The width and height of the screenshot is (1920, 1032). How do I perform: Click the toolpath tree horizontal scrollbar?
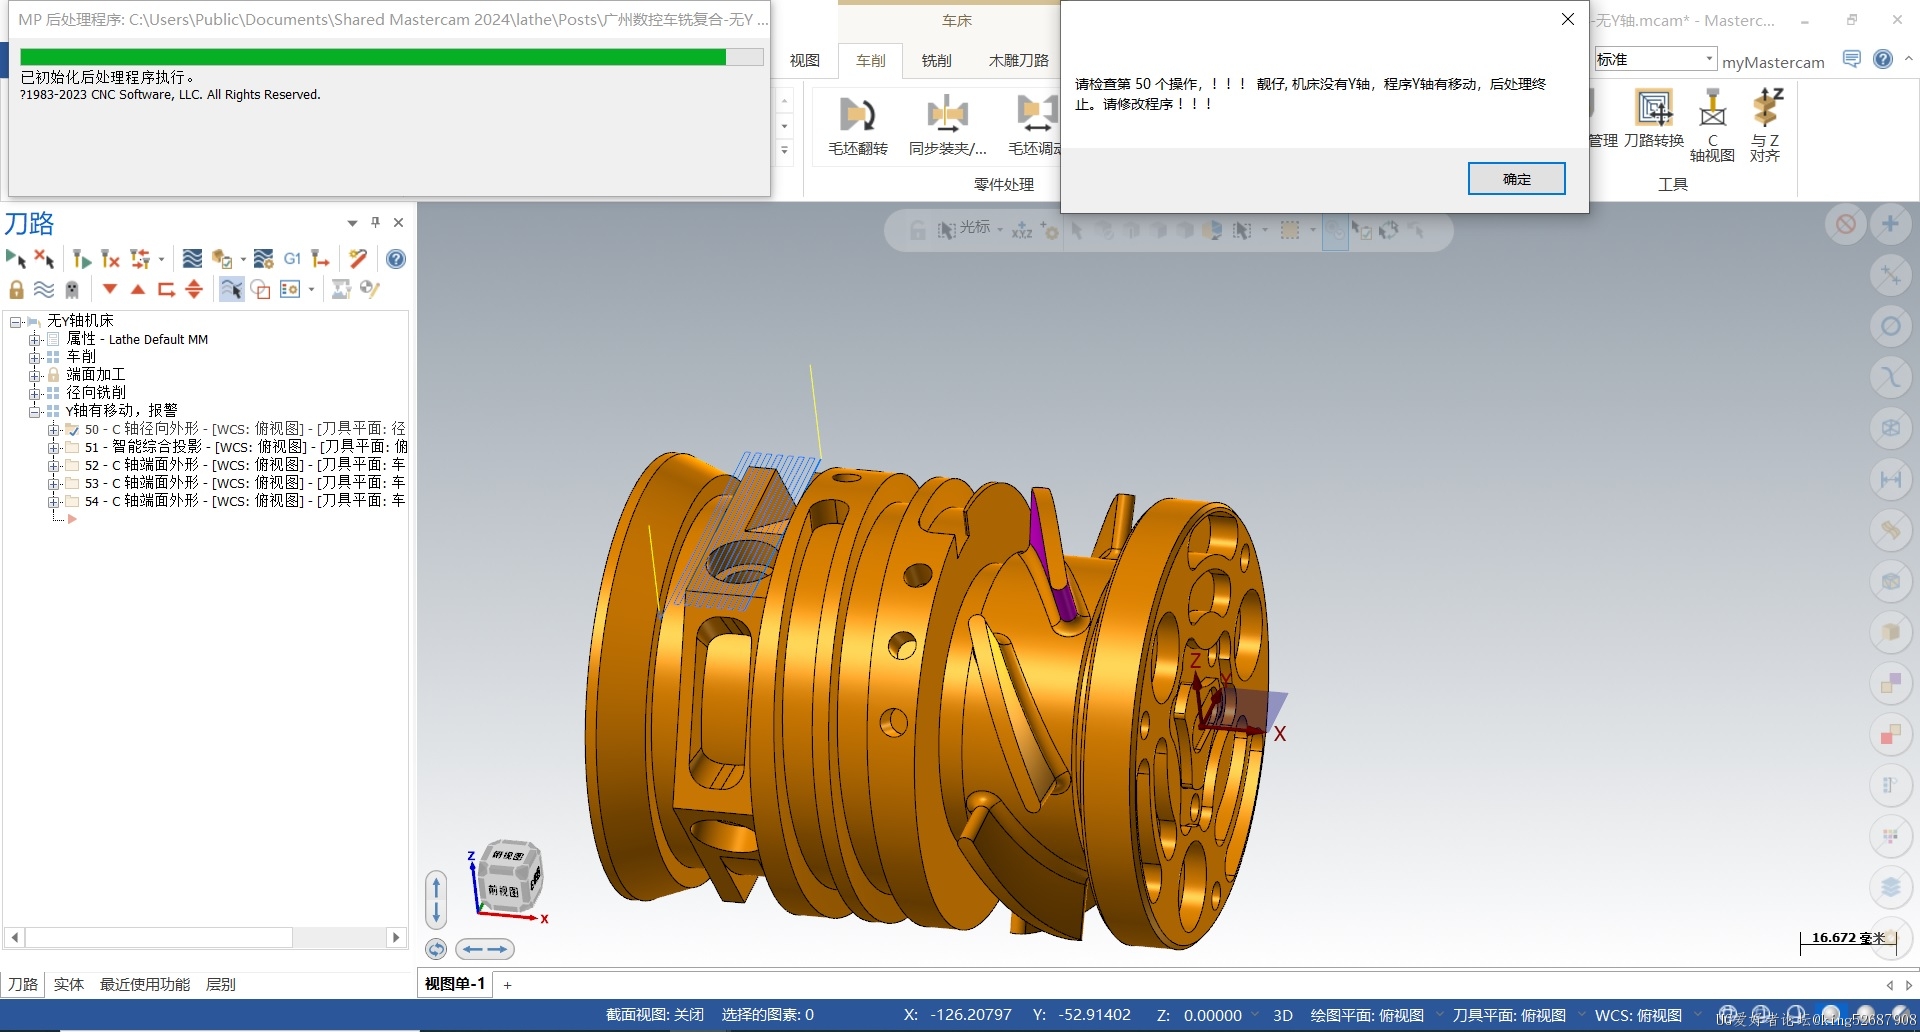[205, 937]
